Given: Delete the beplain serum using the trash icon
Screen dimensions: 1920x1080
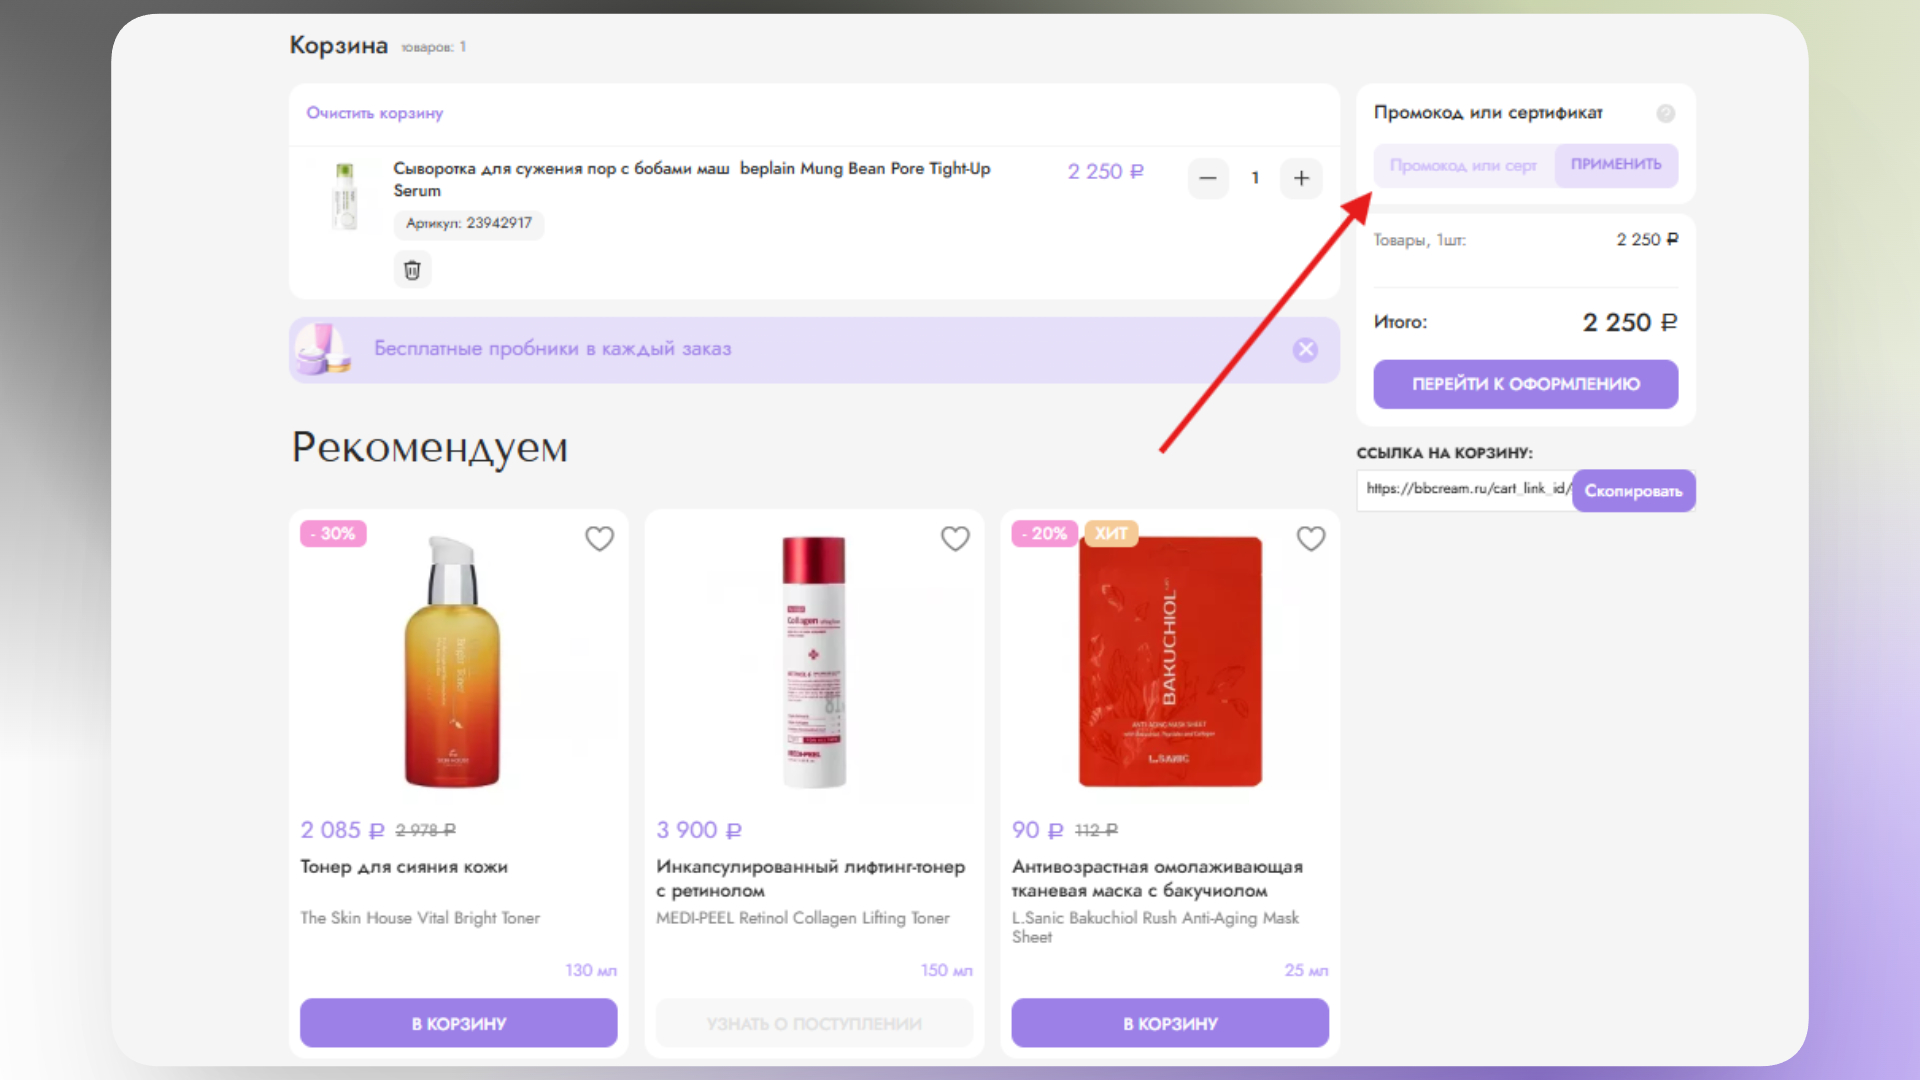Looking at the screenshot, I should coord(411,269).
